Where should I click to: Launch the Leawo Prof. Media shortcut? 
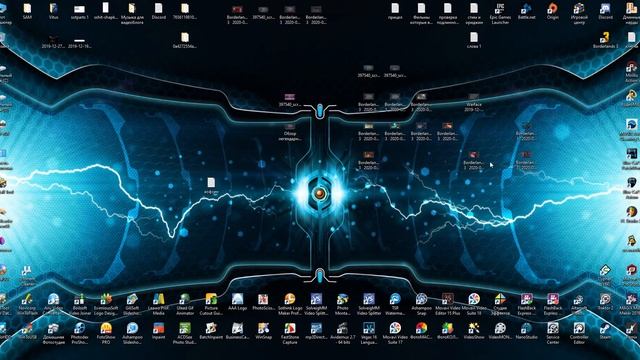click(158, 304)
